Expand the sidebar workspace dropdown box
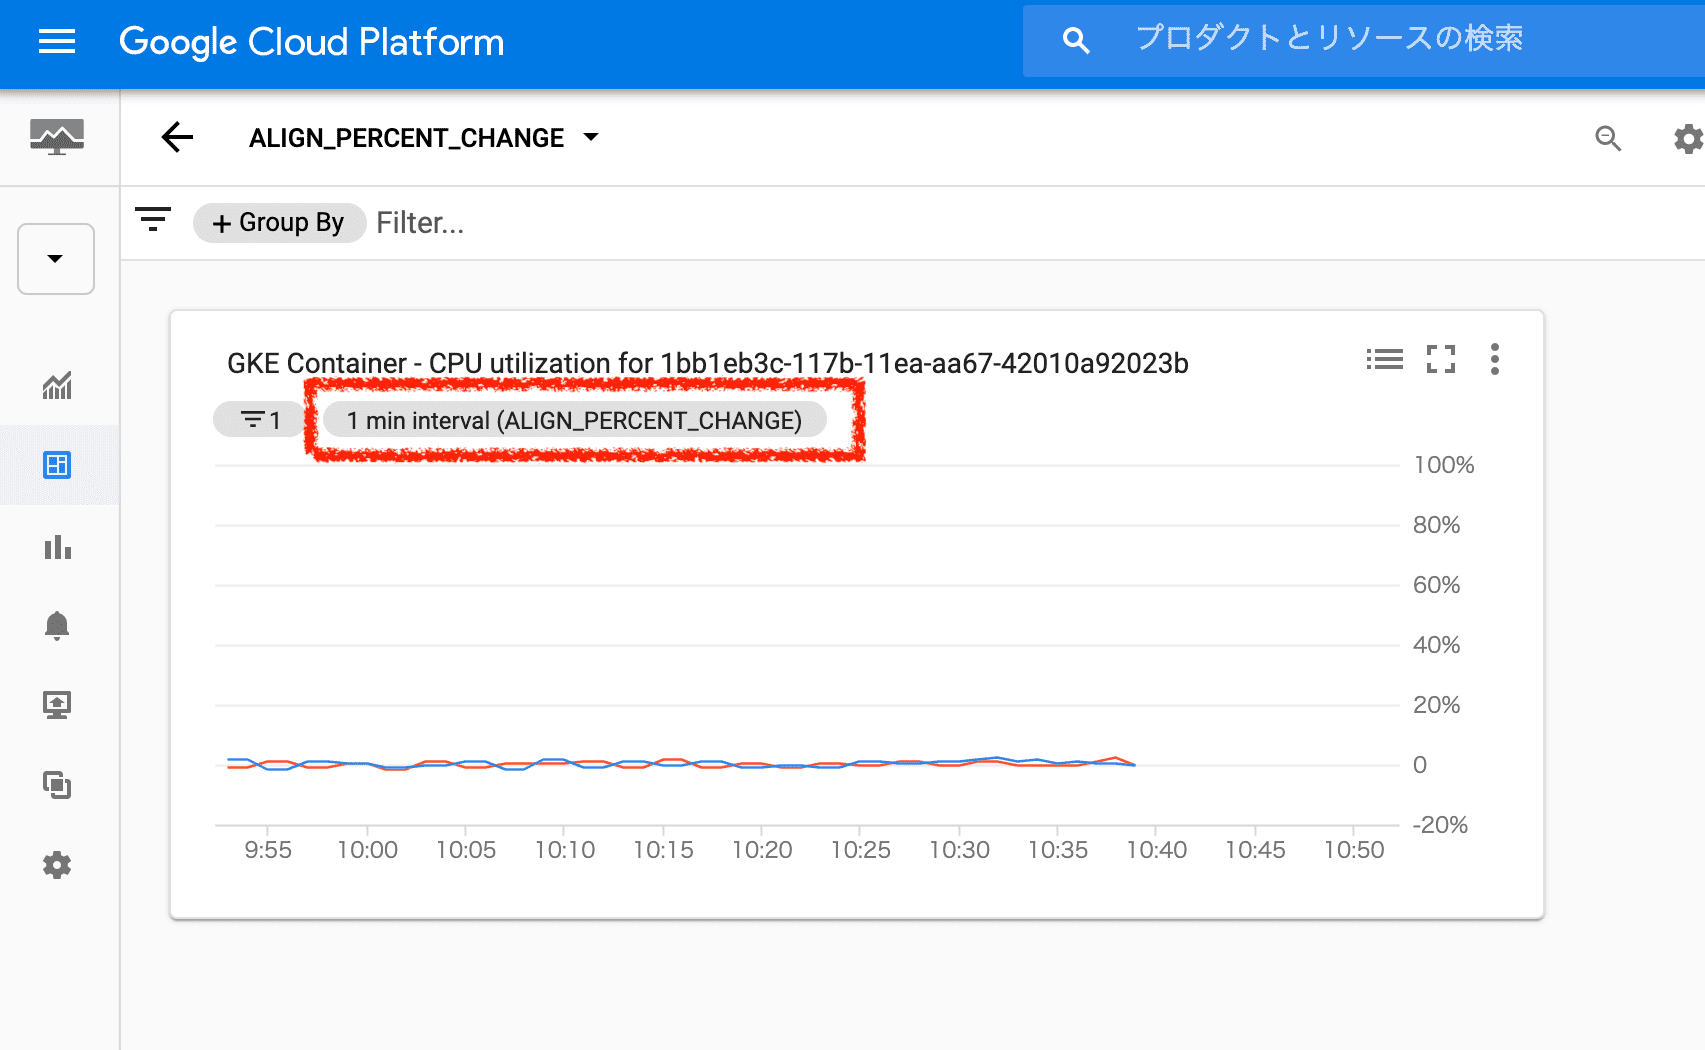 tap(56, 259)
